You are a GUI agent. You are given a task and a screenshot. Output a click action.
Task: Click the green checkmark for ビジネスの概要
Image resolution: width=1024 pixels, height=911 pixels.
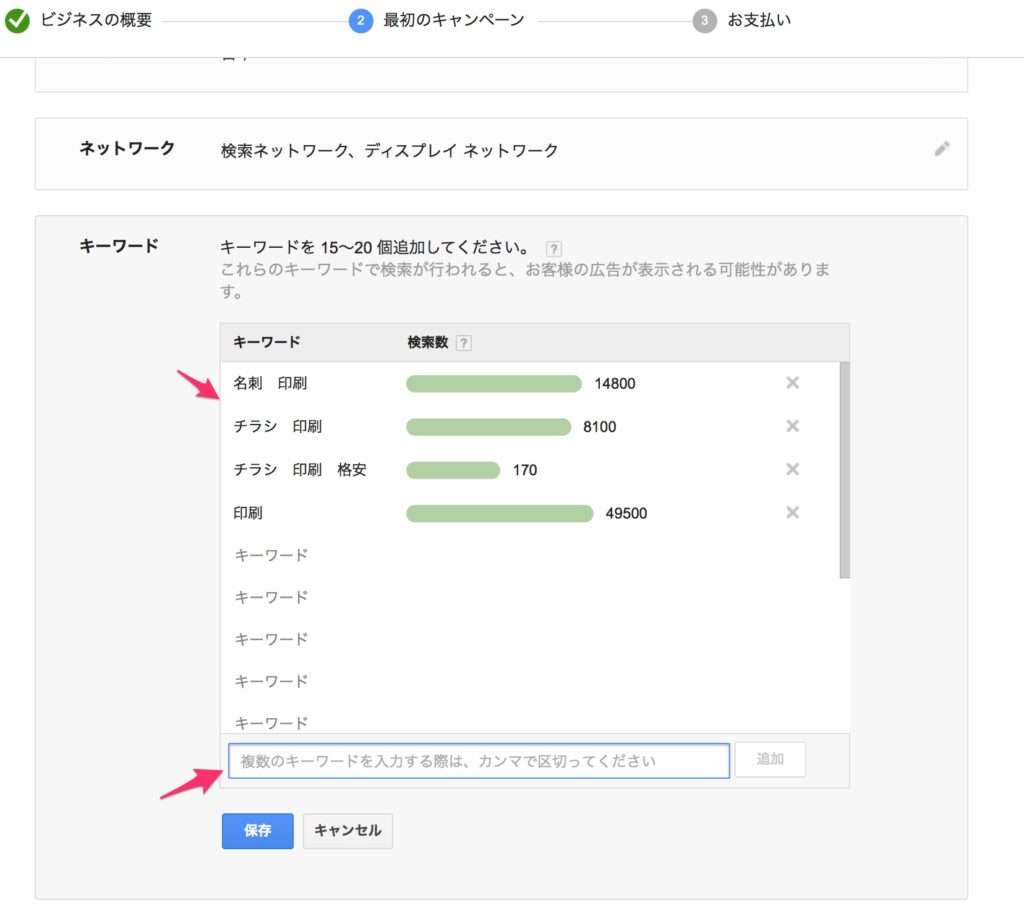17,21
